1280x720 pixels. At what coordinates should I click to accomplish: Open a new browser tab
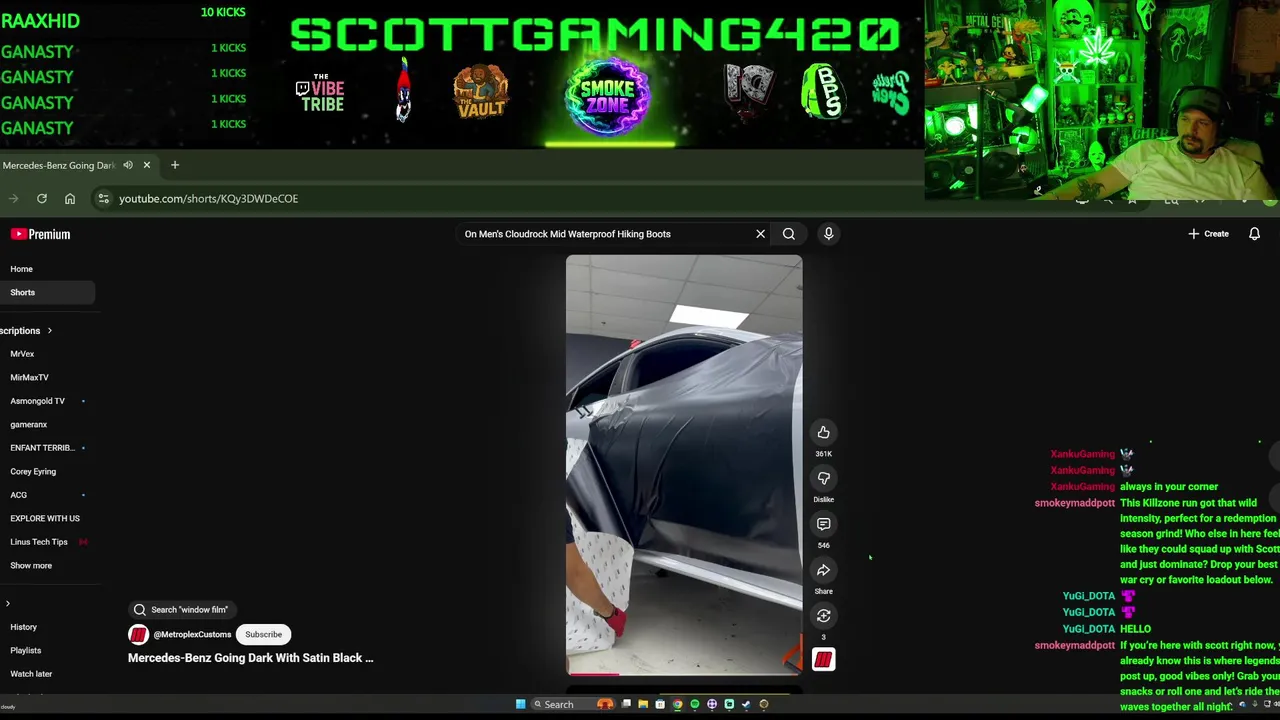click(175, 165)
